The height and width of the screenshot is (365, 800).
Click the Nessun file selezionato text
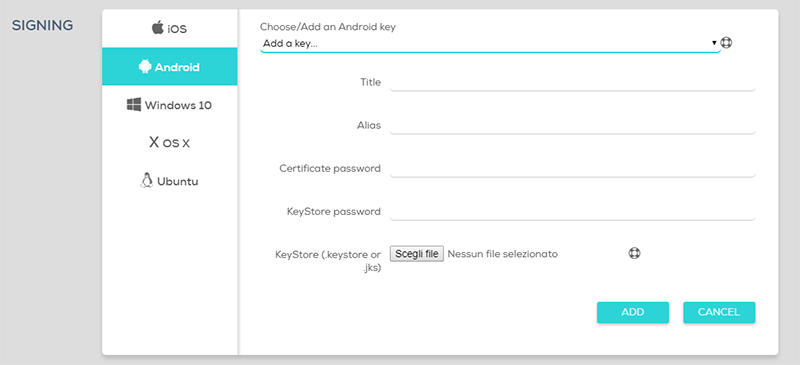(x=503, y=254)
